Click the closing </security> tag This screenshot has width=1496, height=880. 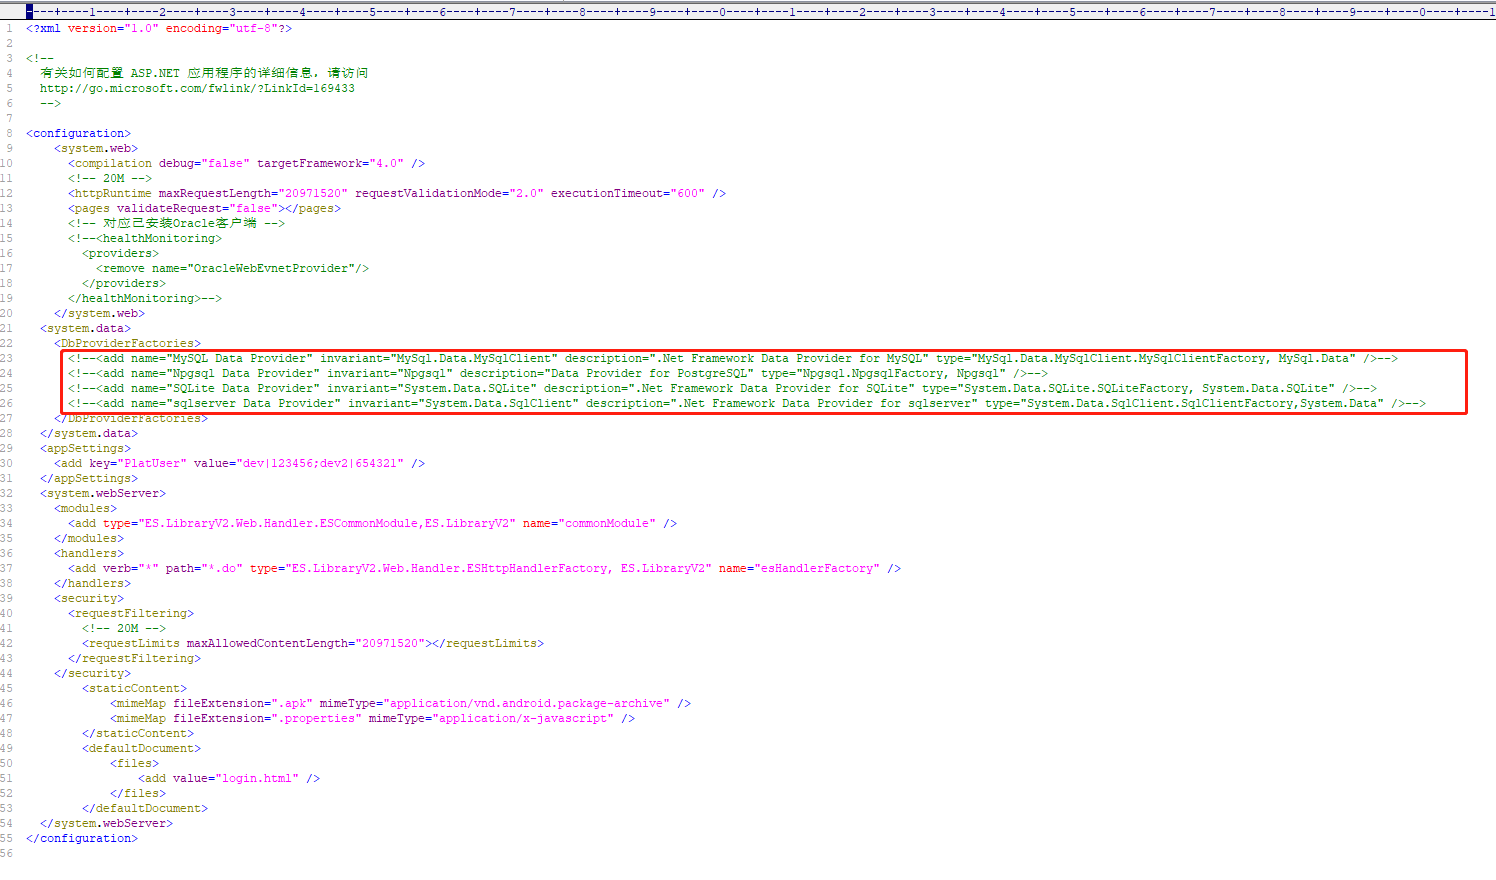(x=92, y=673)
